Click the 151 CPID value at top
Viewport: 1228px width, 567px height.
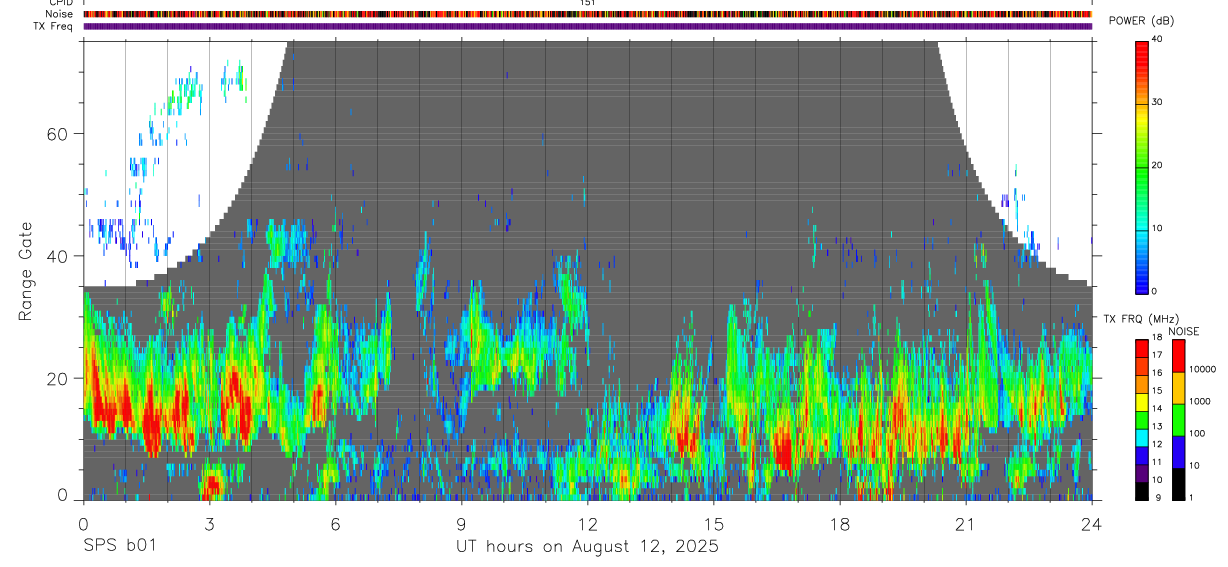(x=587, y=3)
